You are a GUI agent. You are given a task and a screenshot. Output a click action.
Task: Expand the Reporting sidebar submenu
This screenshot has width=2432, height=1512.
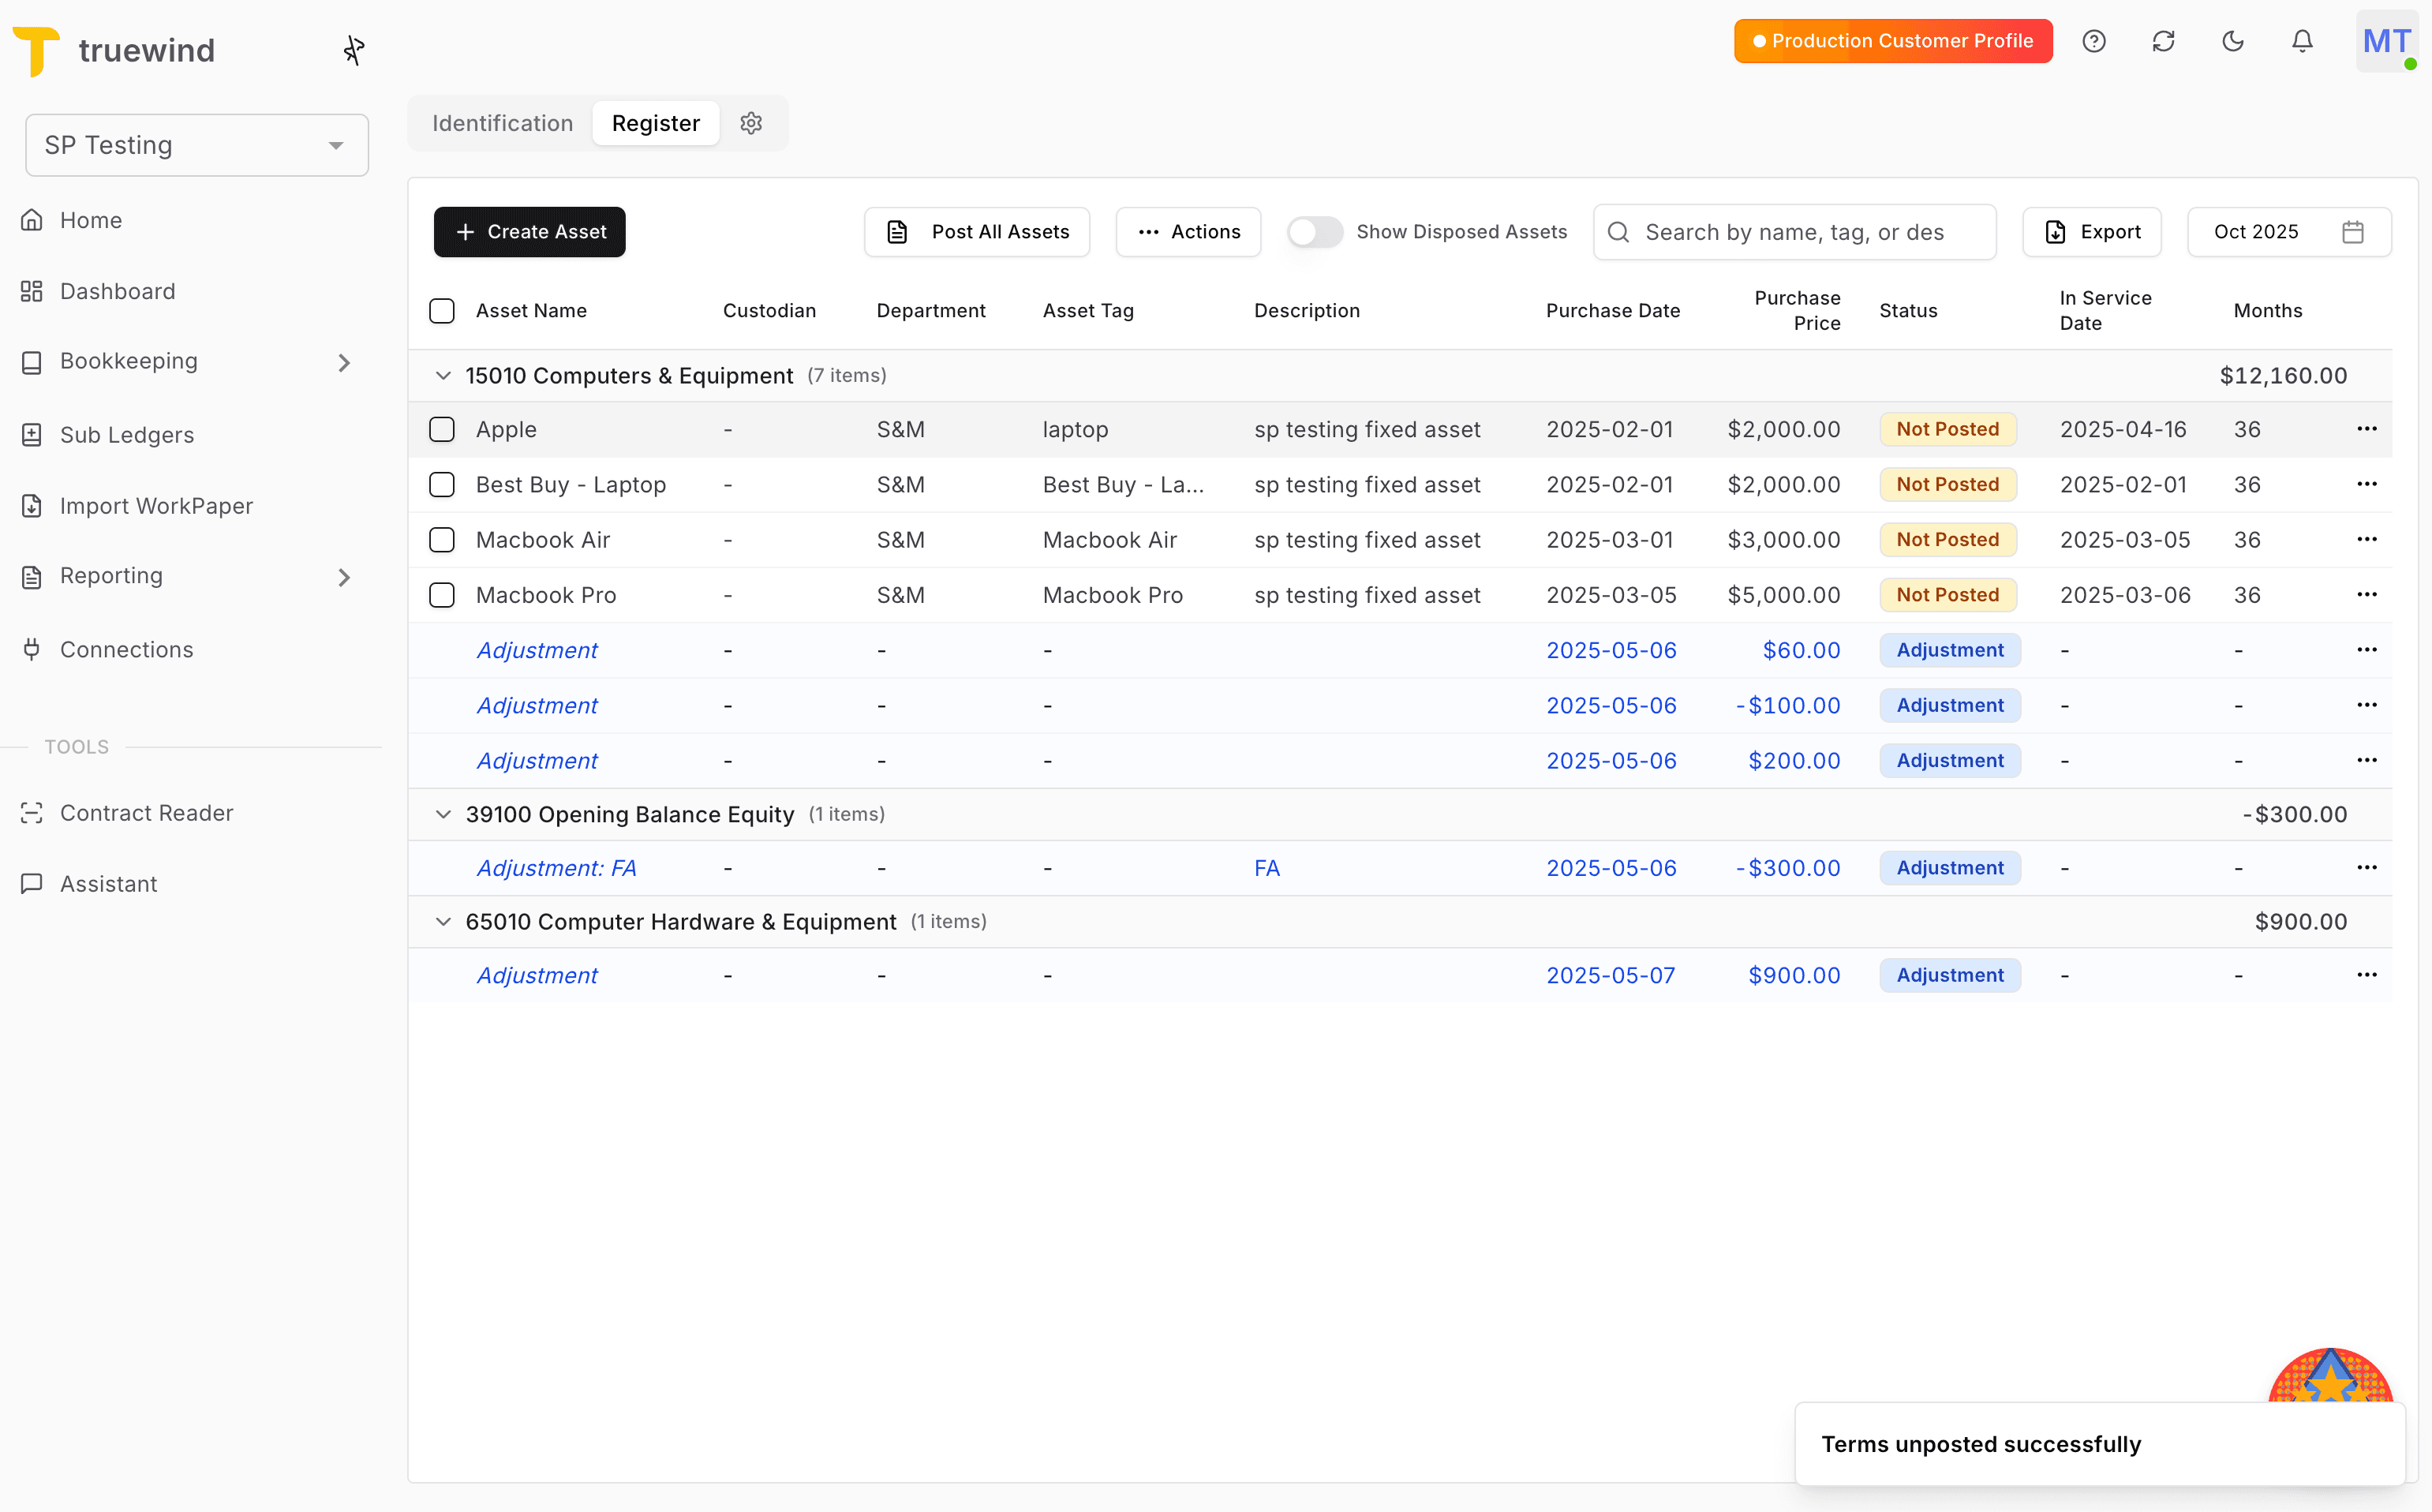click(345, 576)
